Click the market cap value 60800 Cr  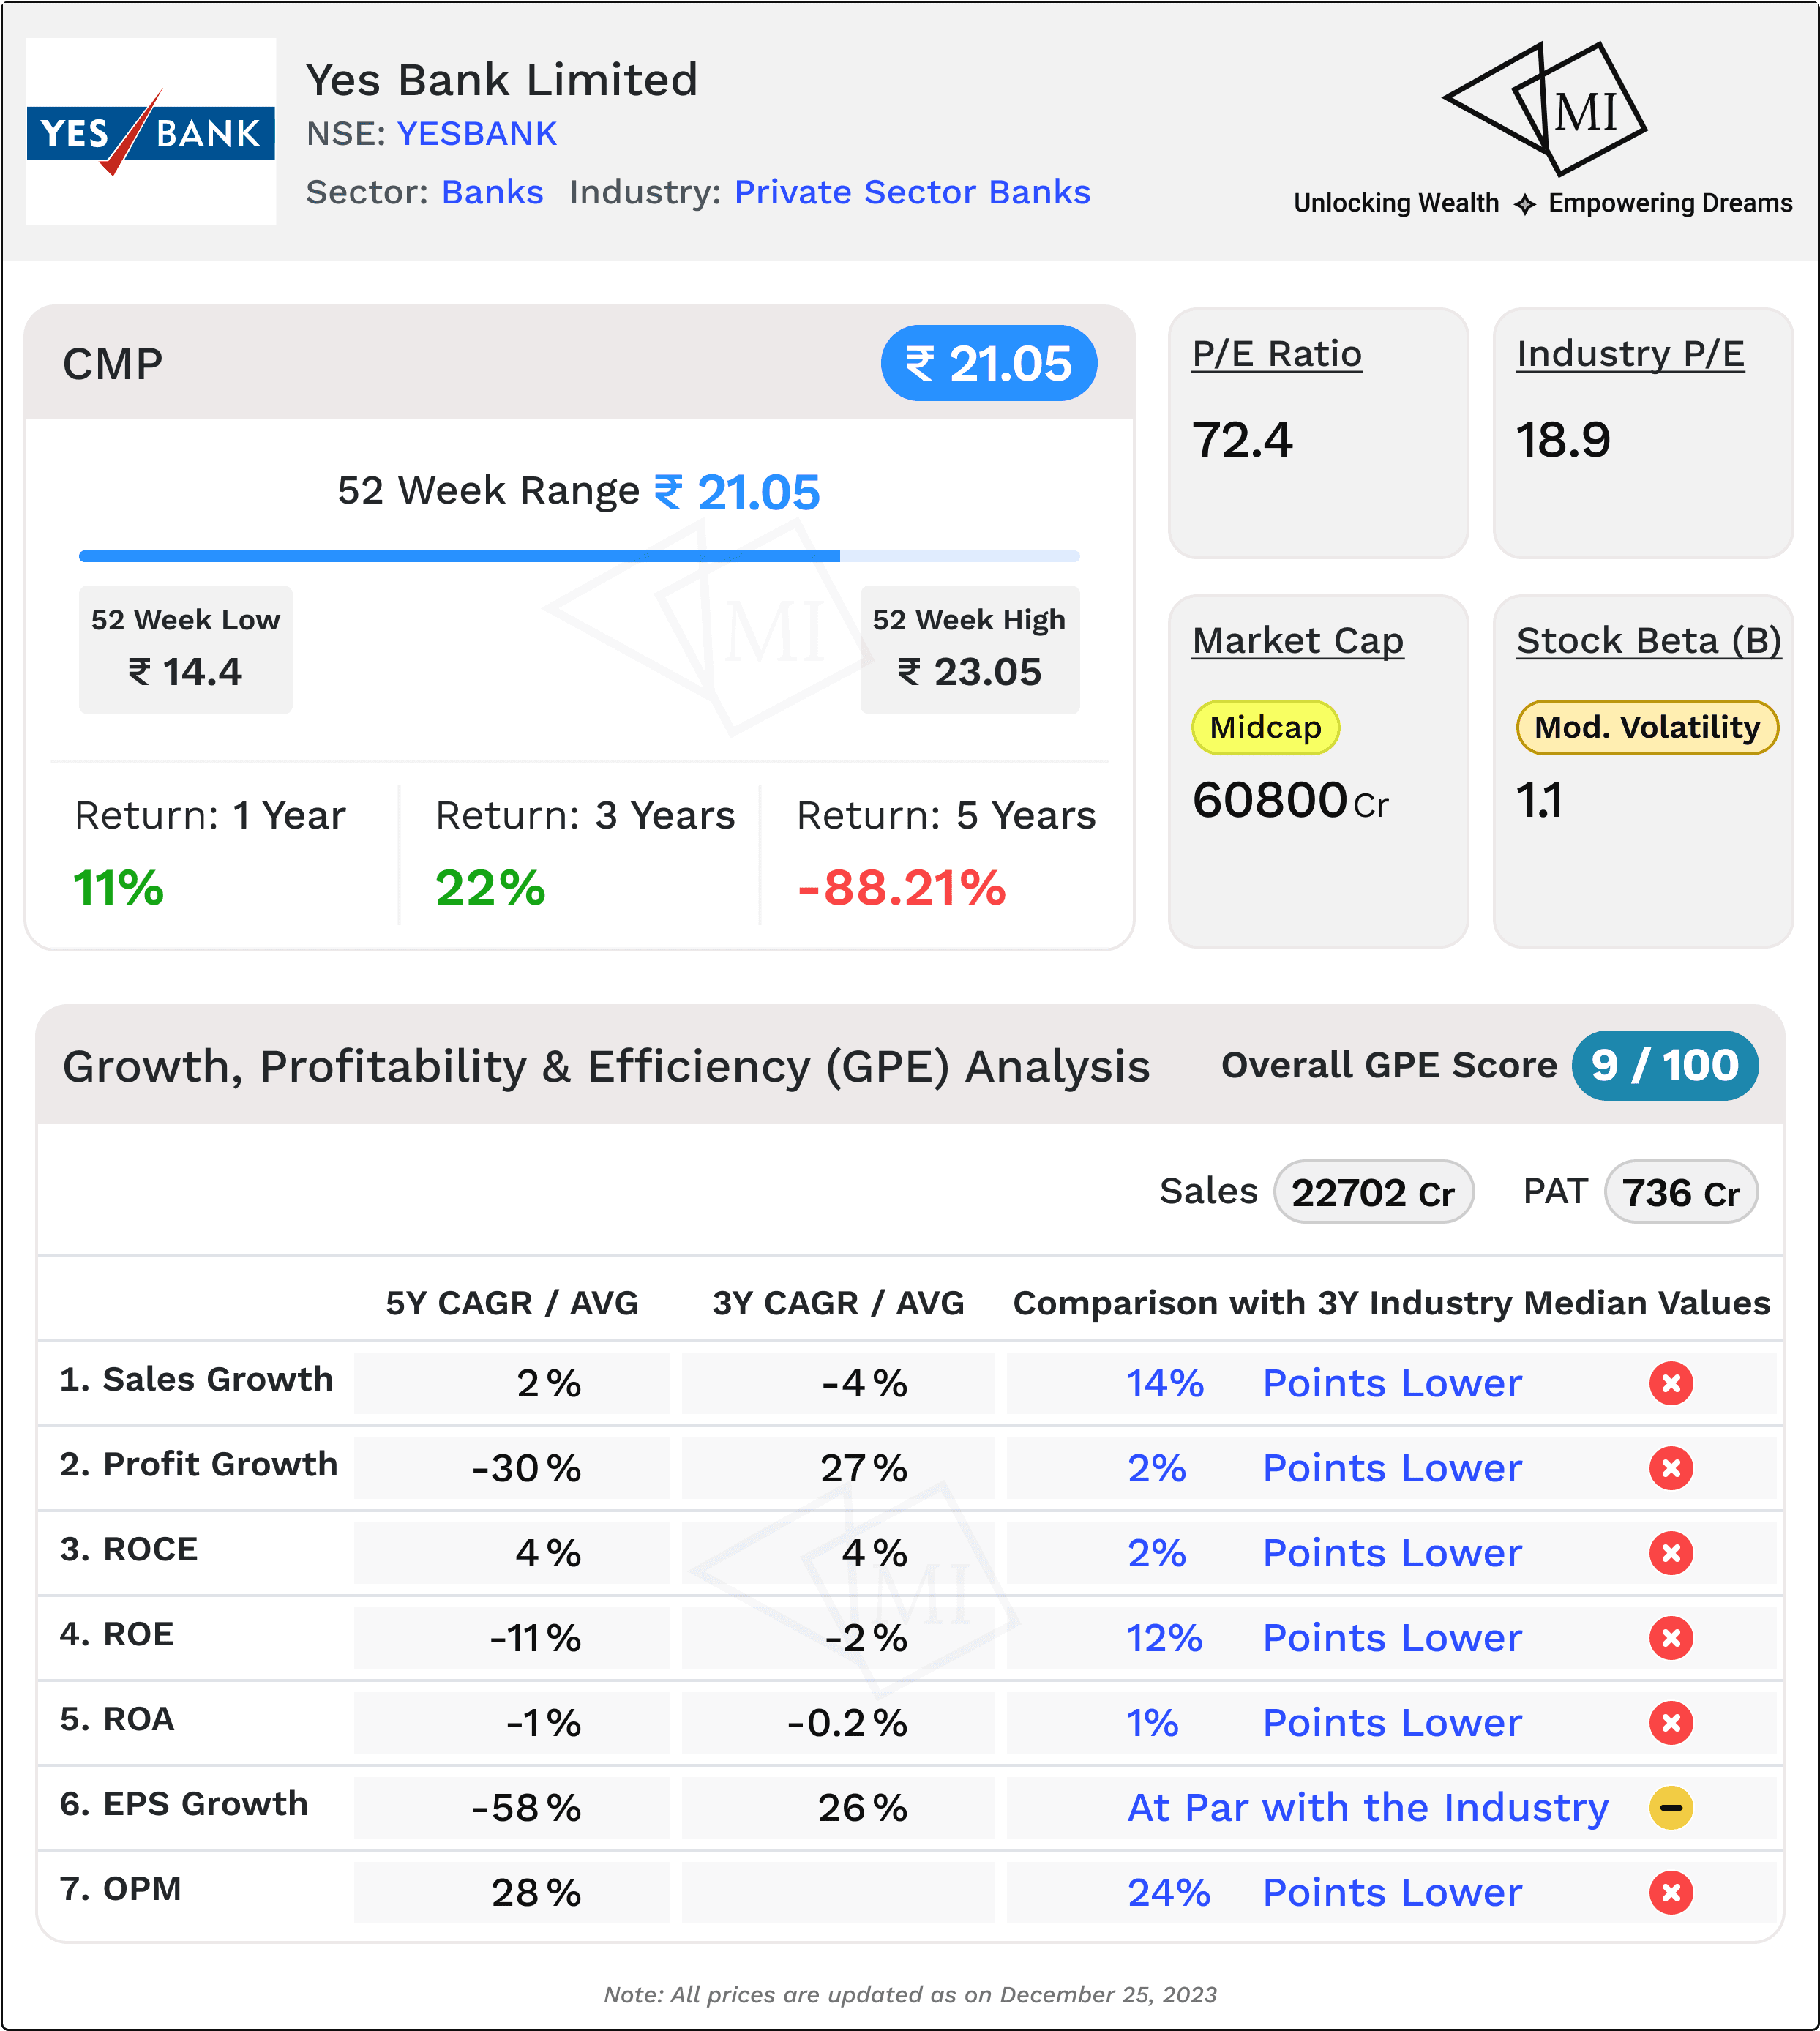pos(1290,801)
